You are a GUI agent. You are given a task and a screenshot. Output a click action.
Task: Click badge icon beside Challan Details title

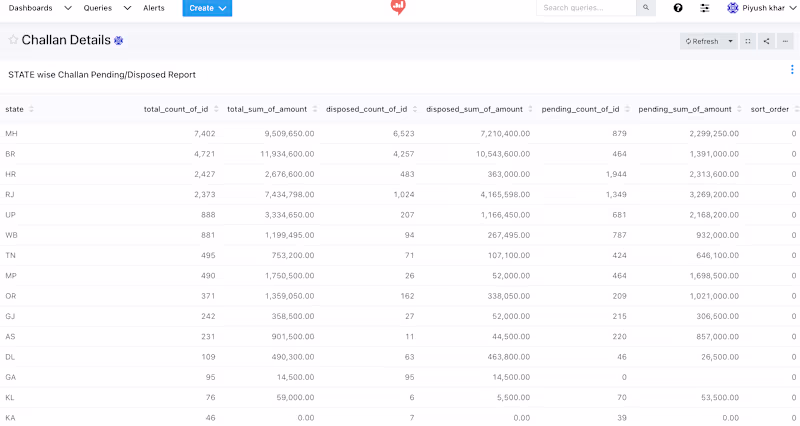coord(118,41)
